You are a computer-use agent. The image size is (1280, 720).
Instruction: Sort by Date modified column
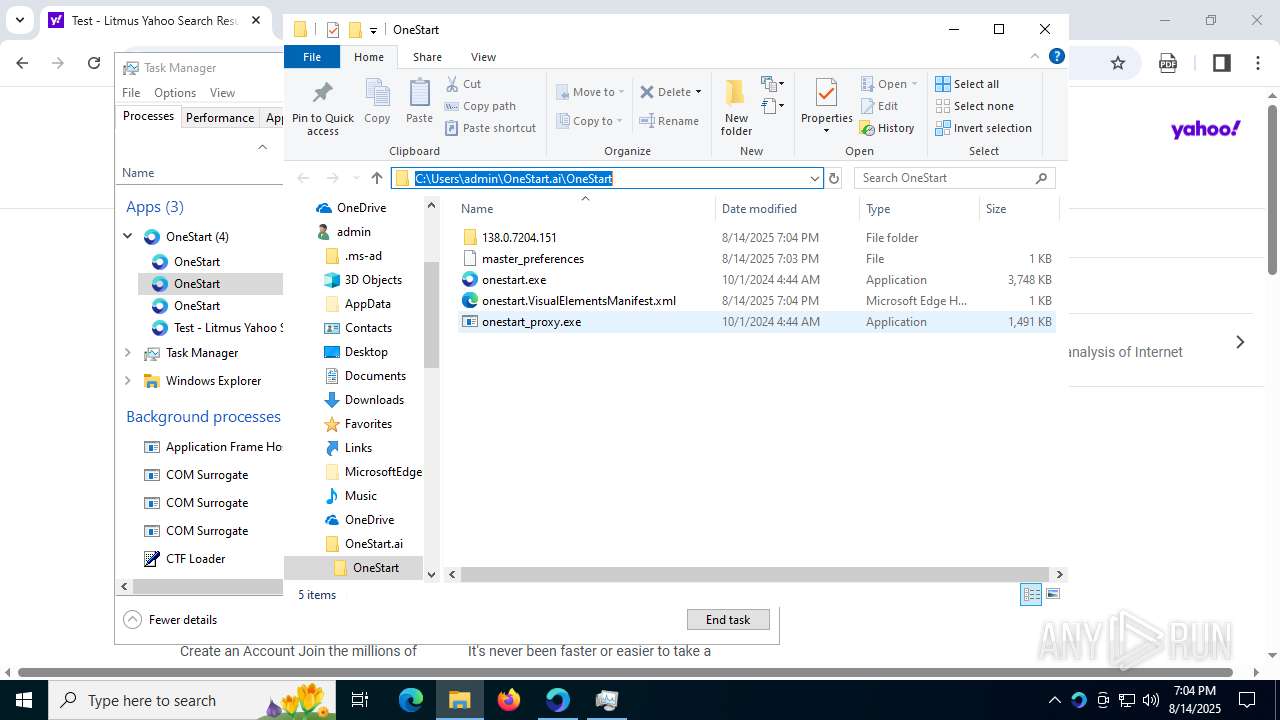click(x=787, y=209)
